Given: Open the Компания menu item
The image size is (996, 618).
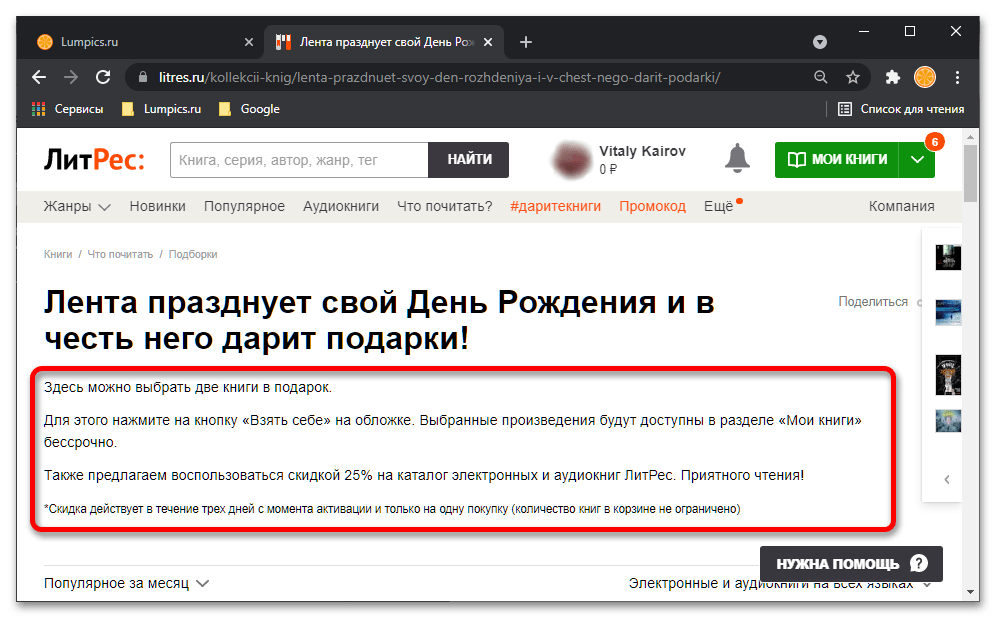Looking at the screenshot, I should click(x=901, y=206).
